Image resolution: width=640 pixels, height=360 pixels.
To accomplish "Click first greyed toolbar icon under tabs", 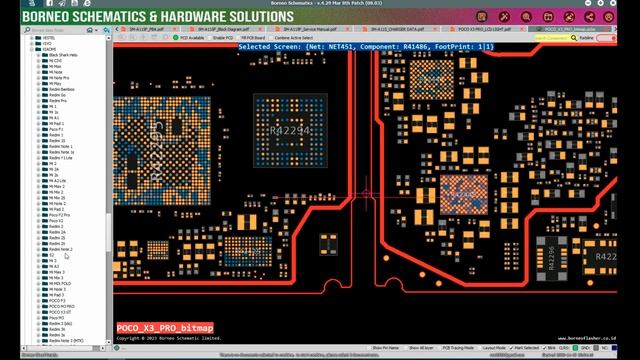I will point(121,38).
